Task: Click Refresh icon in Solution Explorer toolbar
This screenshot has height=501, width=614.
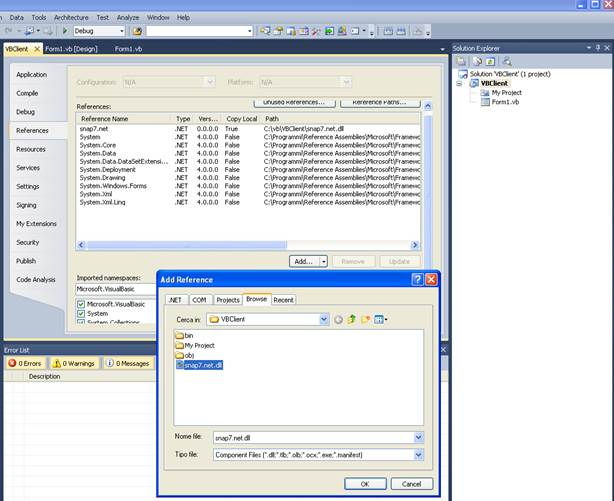Action: [490, 61]
